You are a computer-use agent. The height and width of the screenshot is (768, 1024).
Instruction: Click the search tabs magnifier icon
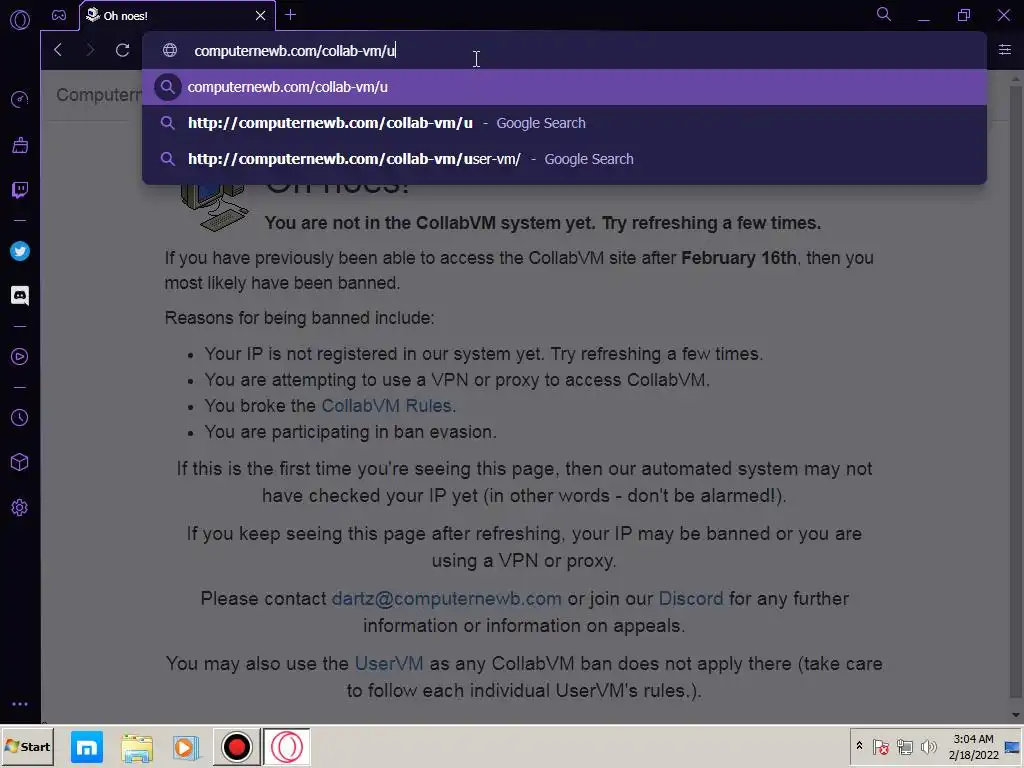click(884, 14)
